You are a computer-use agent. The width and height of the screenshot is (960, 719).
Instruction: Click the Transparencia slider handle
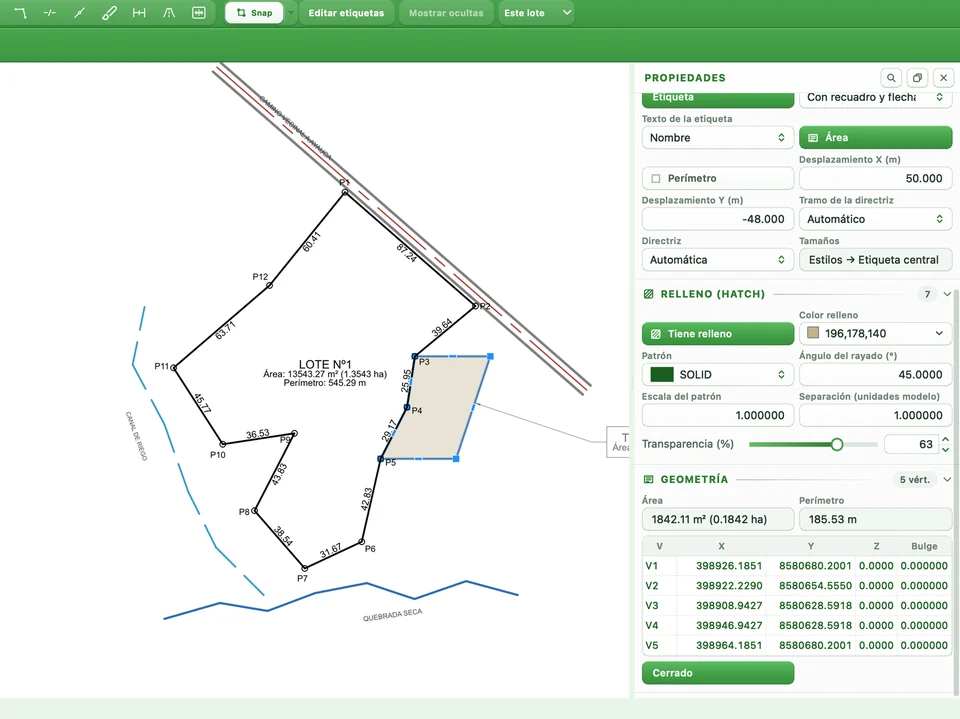837,445
